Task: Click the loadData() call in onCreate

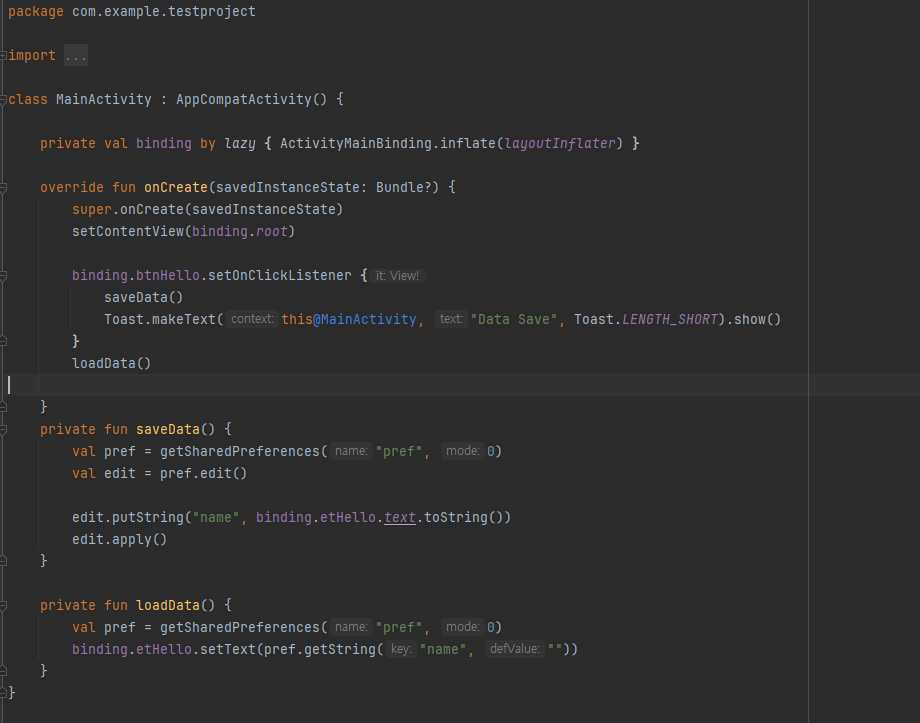Action: click(111, 363)
